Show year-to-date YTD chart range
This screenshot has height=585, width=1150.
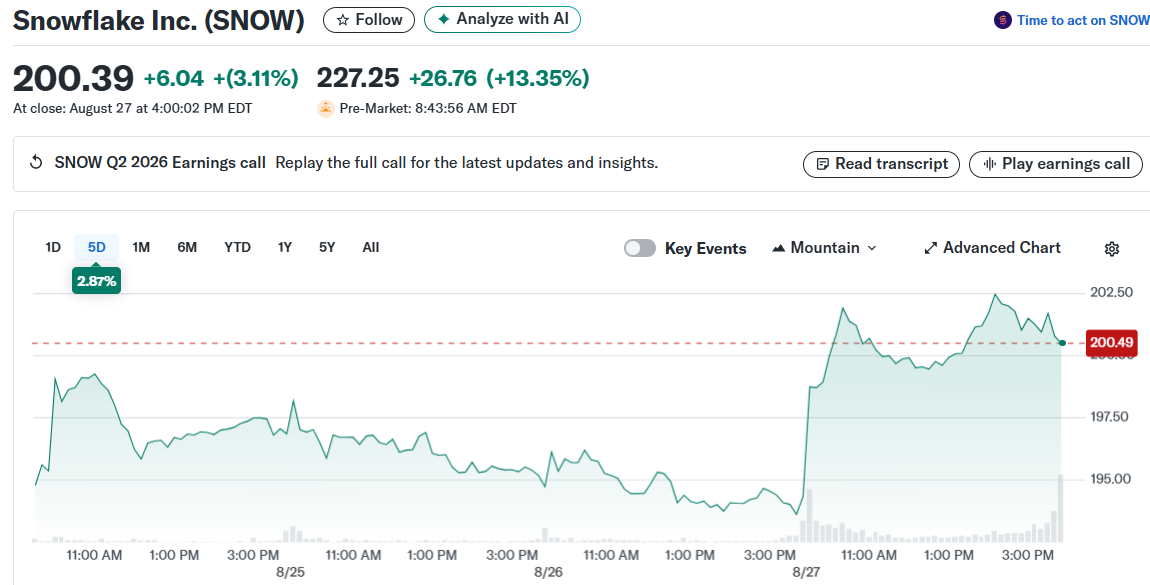pyautogui.click(x=238, y=248)
